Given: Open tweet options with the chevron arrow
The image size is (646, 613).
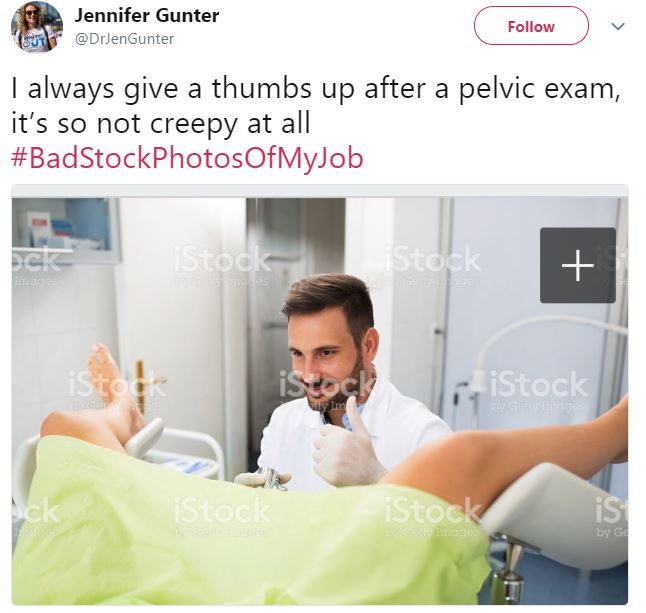Looking at the screenshot, I should (x=618, y=27).
